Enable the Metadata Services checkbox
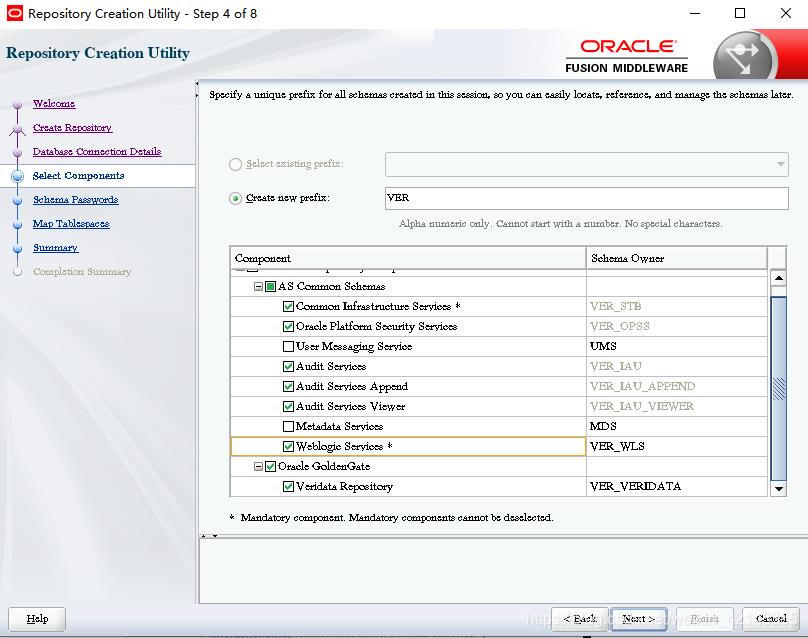808x638 pixels. point(289,426)
